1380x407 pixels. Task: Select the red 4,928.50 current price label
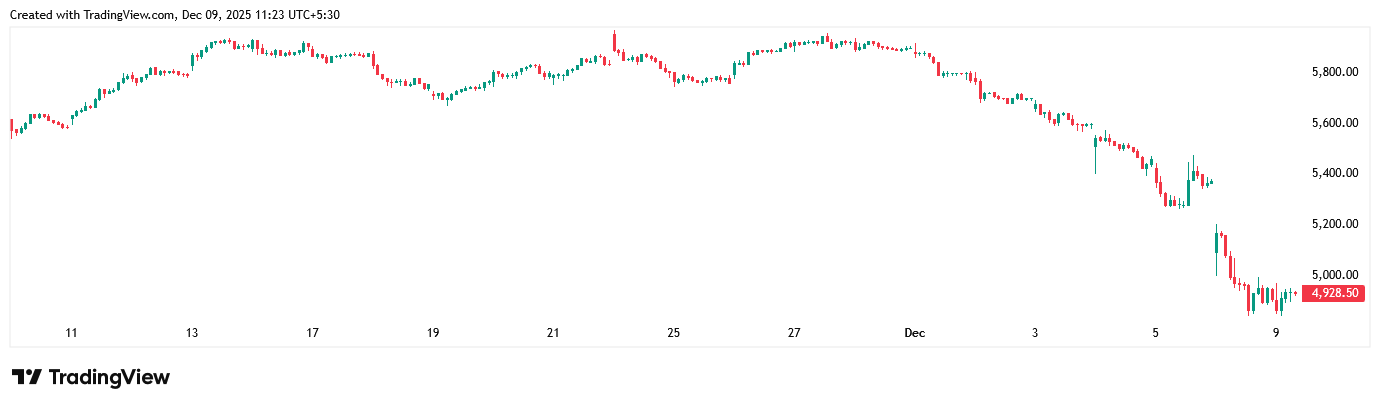(1334, 293)
